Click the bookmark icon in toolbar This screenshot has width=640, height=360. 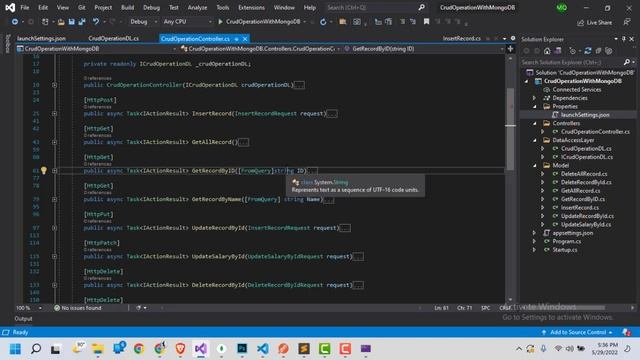[427, 22]
